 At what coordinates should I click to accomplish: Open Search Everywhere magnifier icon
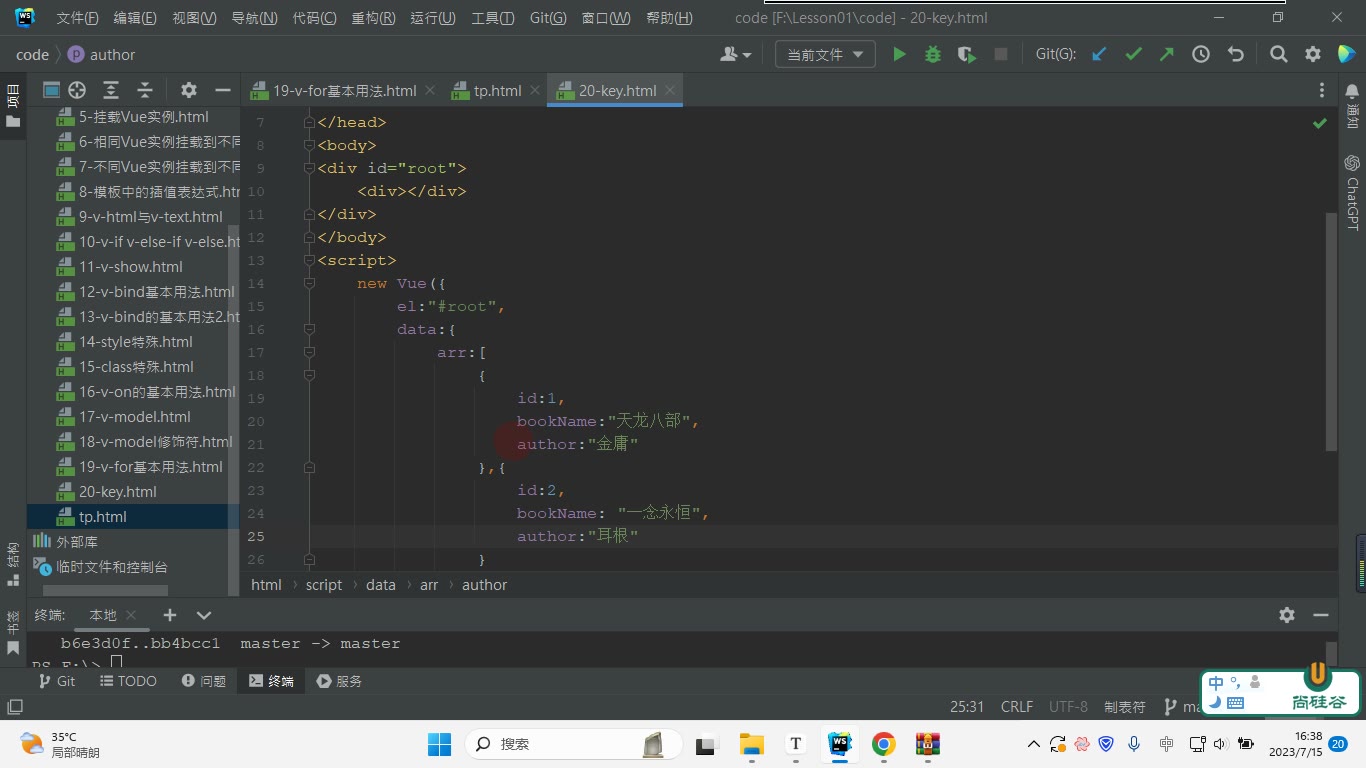click(x=1278, y=55)
